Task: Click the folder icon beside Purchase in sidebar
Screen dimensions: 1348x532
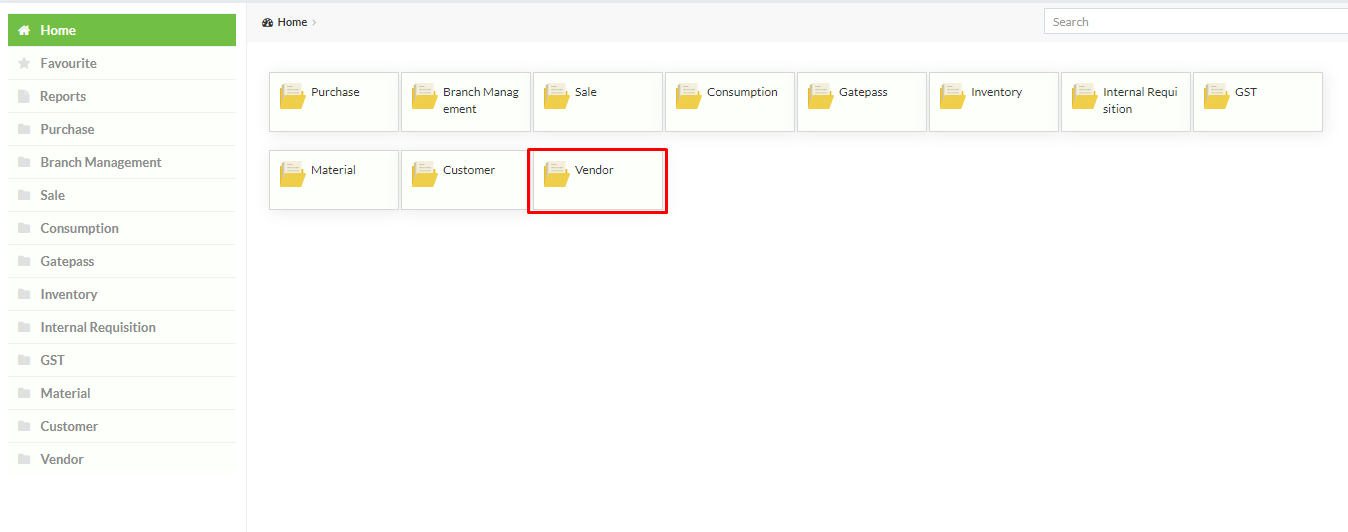Action: pyautogui.click(x=24, y=130)
